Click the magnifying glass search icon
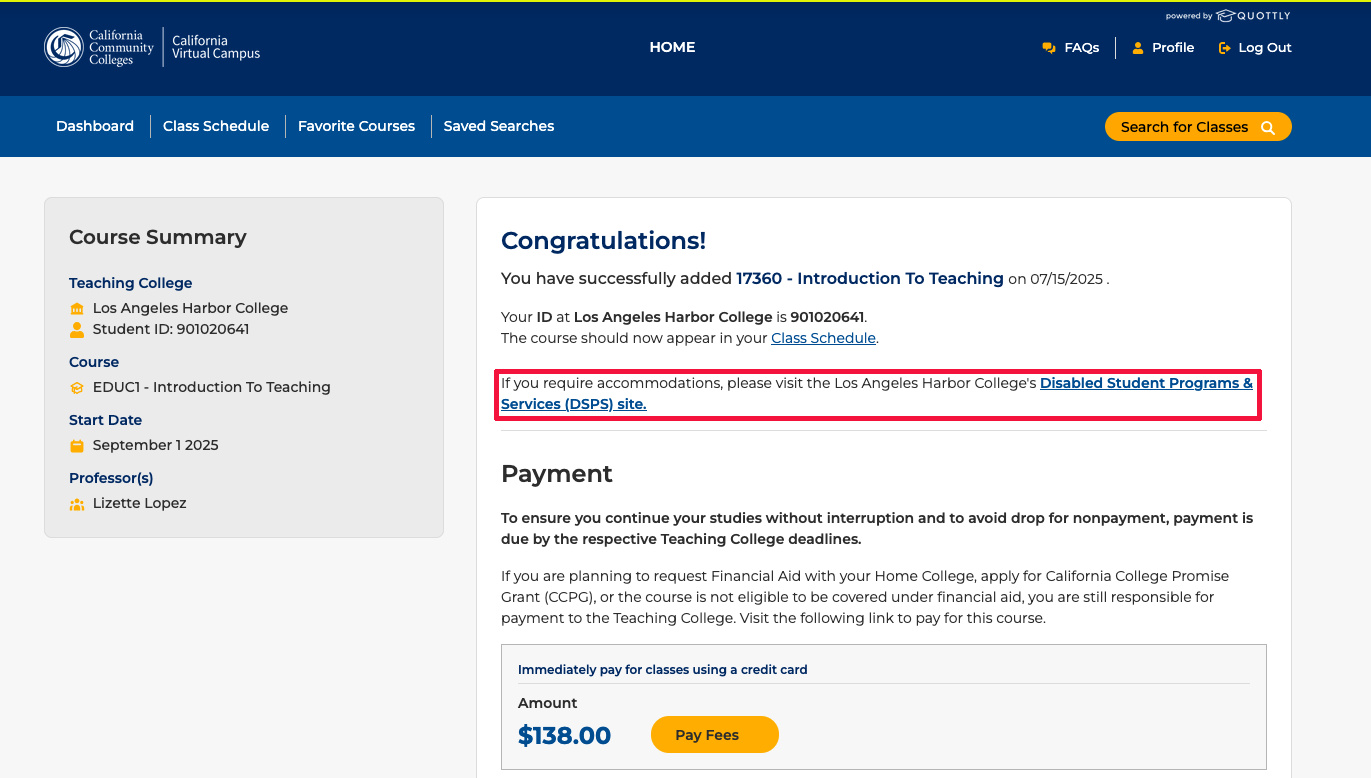Image resolution: width=1371 pixels, height=778 pixels. [x=1268, y=127]
